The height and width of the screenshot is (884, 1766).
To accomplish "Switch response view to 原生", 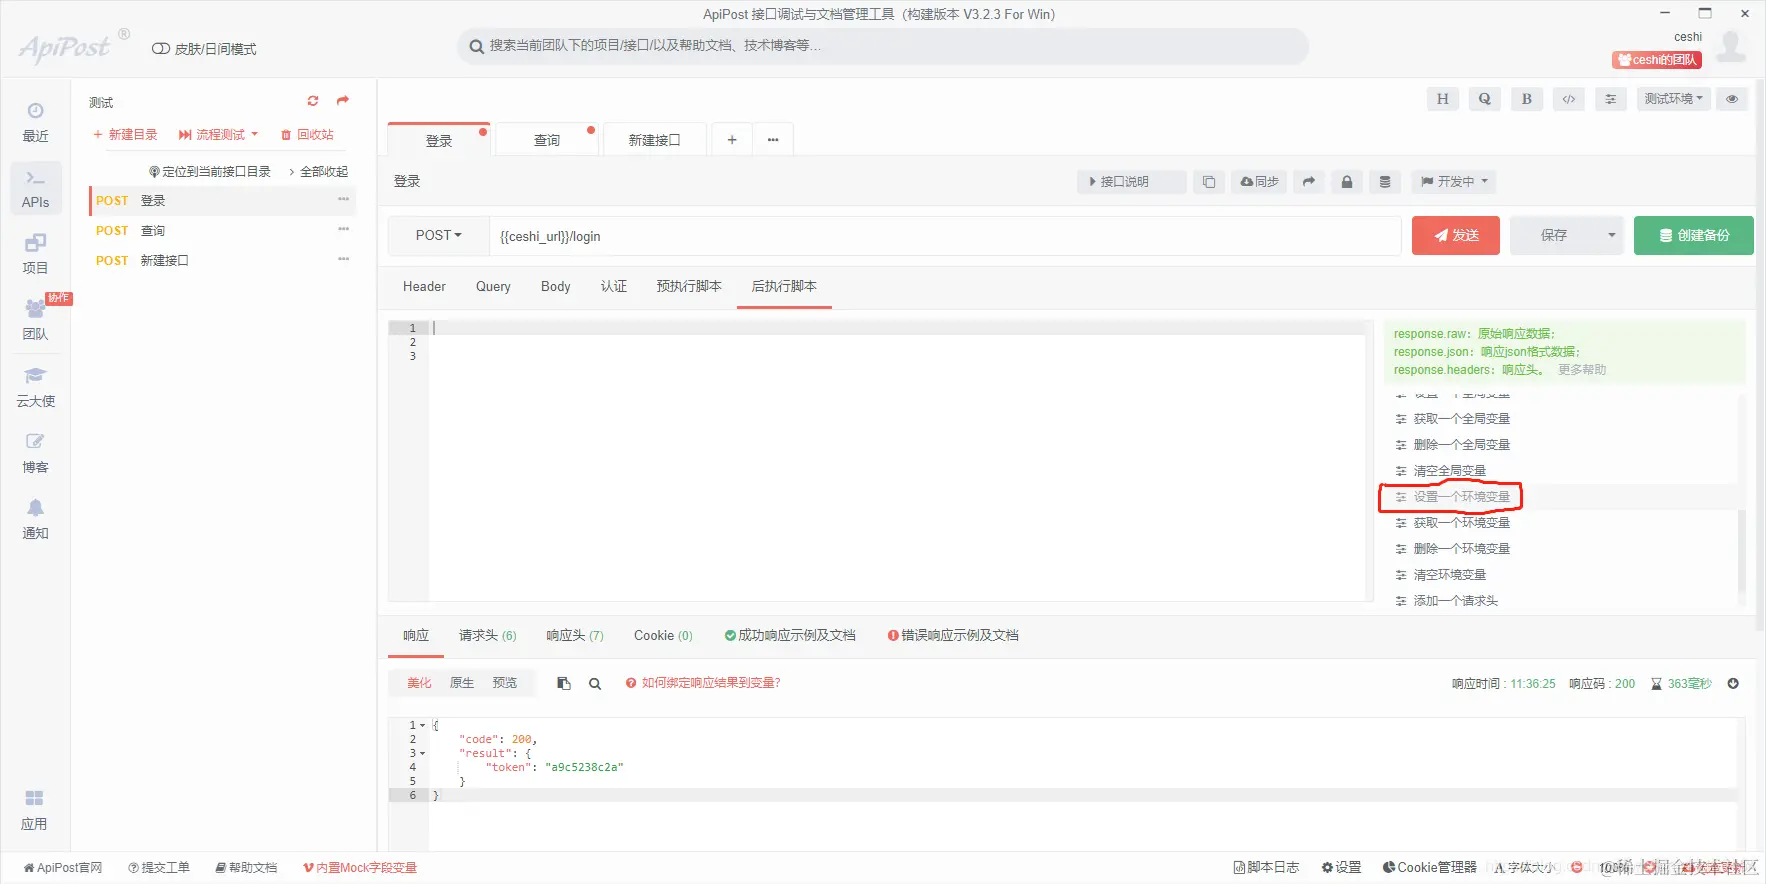I will tap(462, 683).
